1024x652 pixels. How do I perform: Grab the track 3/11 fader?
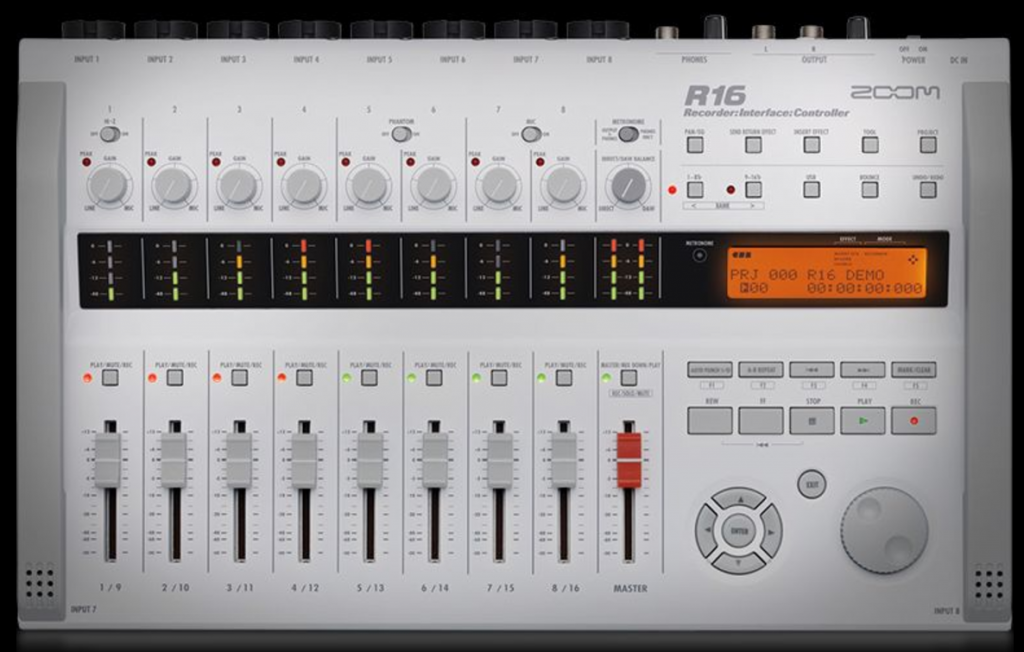239,460
